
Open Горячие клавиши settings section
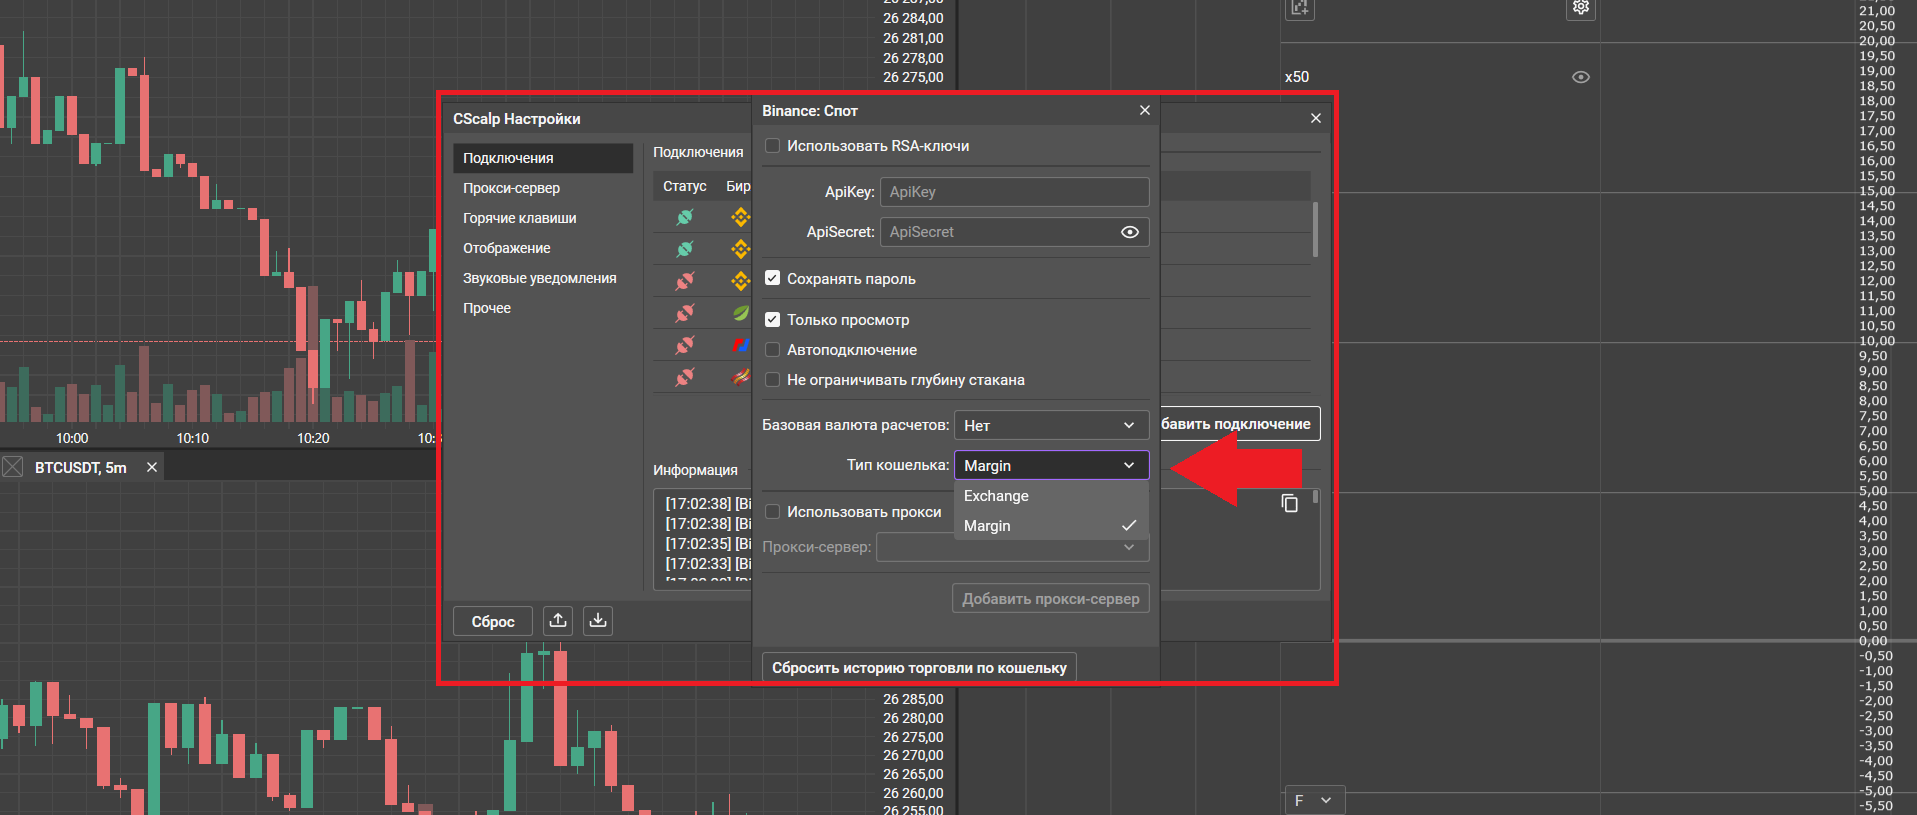[543, 218]
